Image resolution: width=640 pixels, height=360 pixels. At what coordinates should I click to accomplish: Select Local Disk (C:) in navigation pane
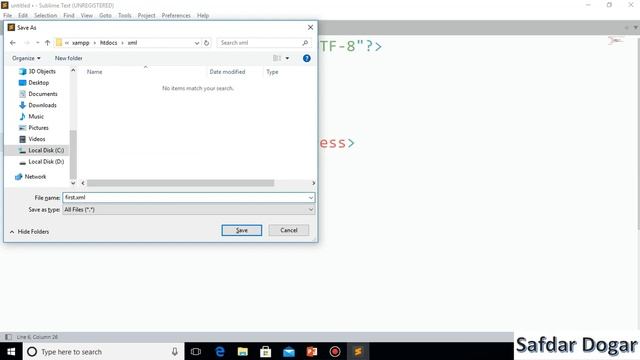coord(41,151)
